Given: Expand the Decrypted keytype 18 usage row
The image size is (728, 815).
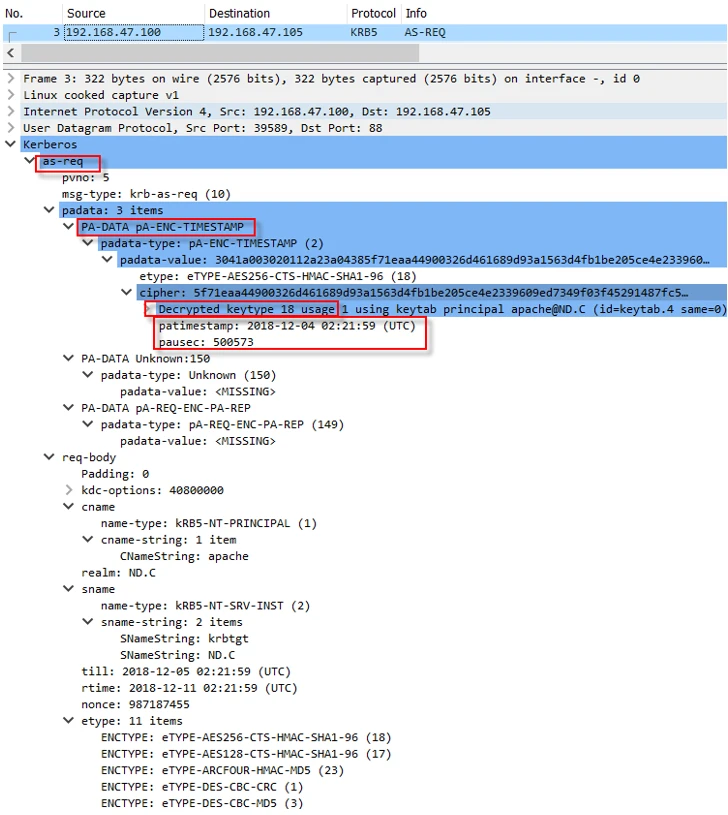Looking at the screenshot, I should pyautogui.click(x=147, y=309).
